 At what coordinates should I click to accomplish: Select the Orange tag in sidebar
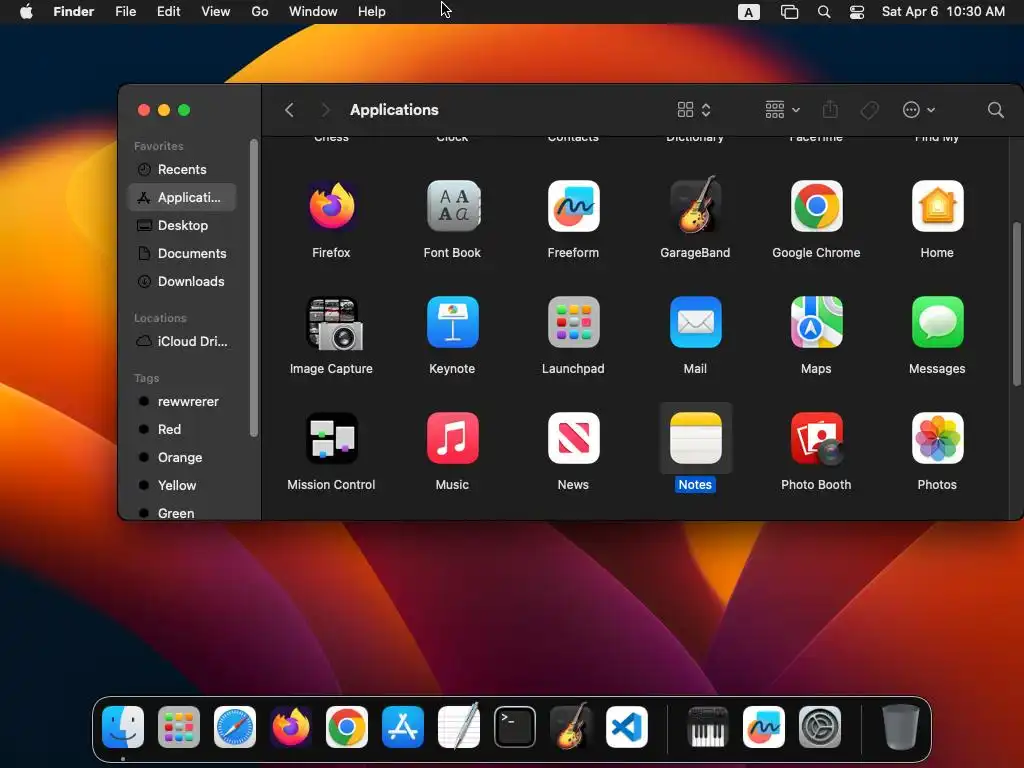(x=182, y=458)
